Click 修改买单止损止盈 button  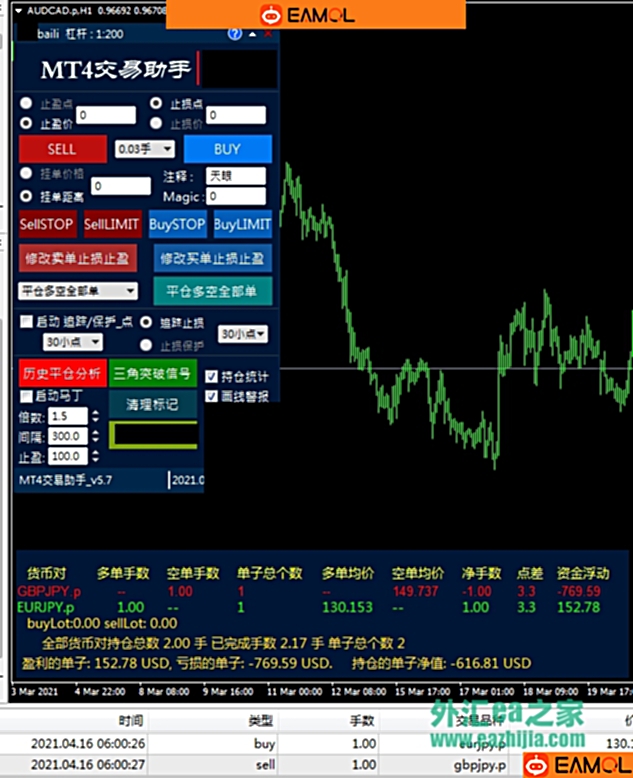tap(213, 258)
